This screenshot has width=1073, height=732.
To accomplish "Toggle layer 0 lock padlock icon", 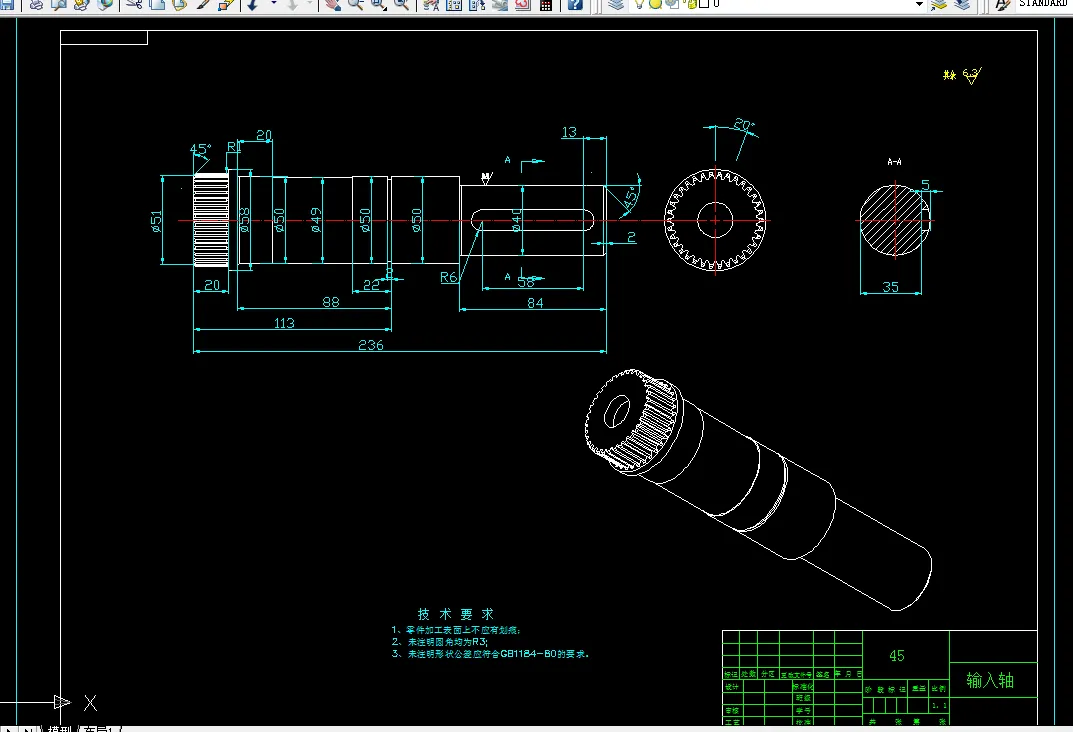I will pos(690,4).
